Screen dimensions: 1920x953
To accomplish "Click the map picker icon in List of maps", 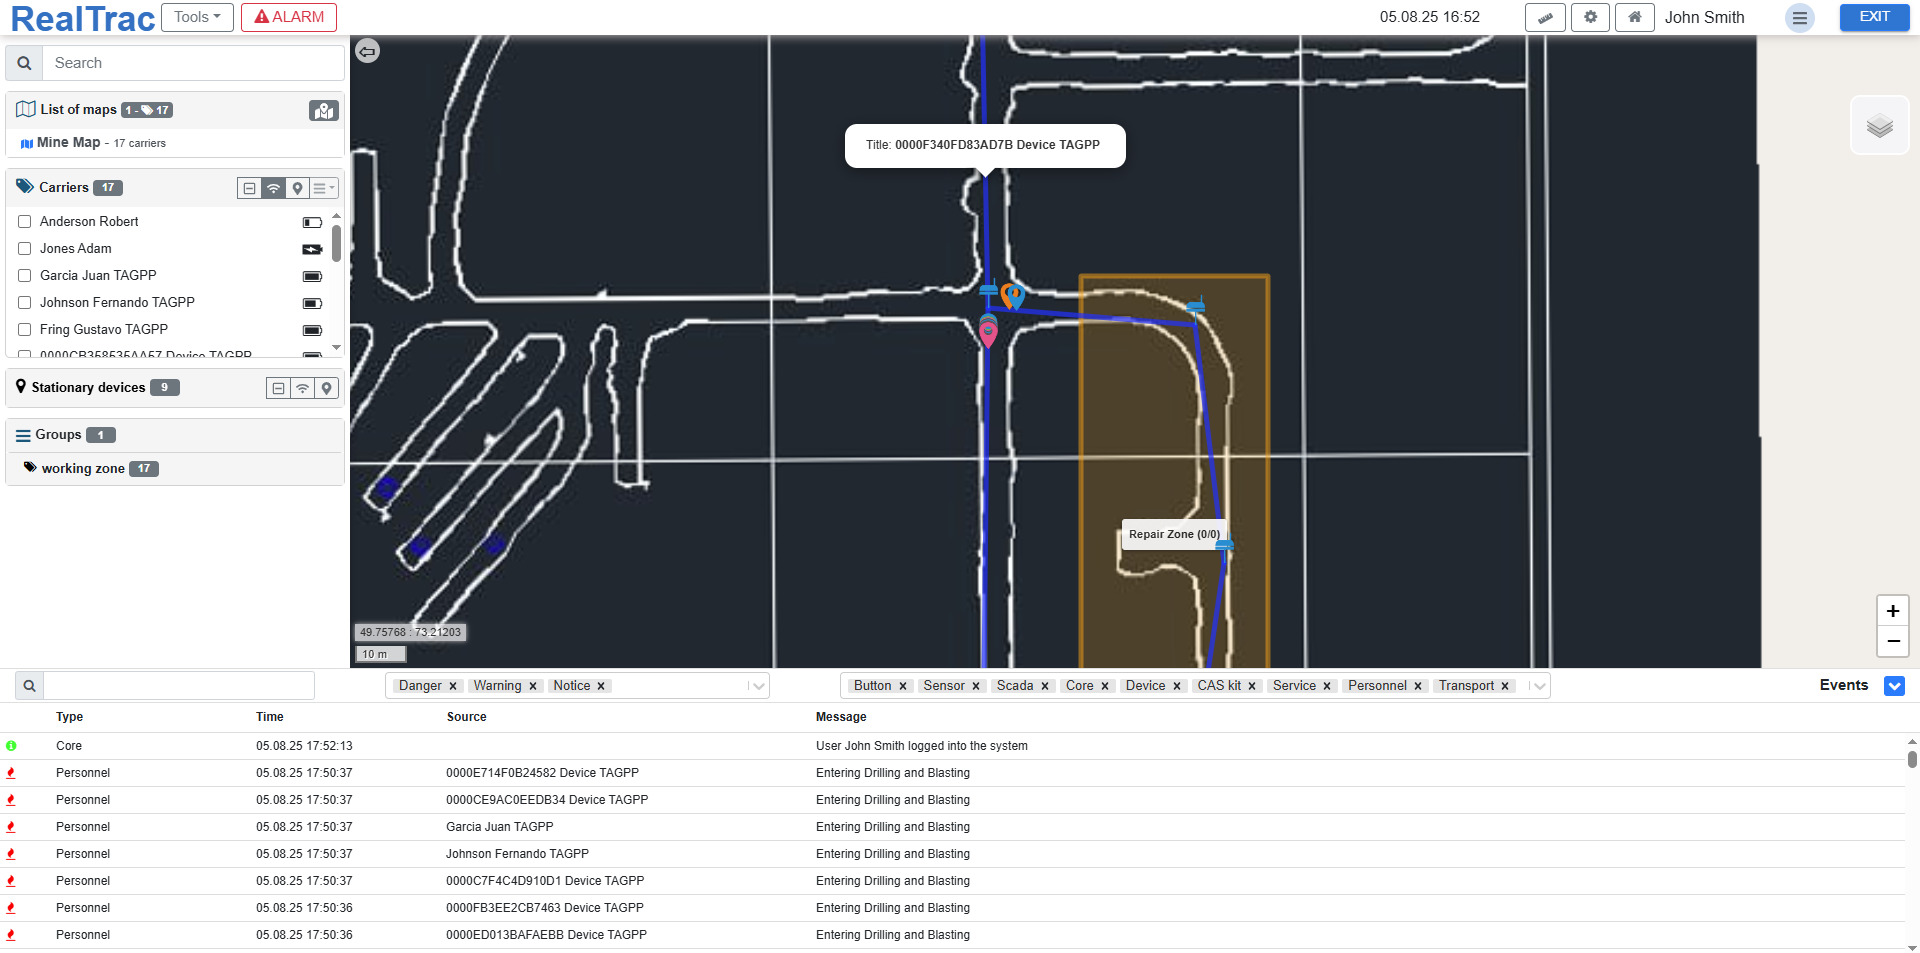I will point(324,111).
